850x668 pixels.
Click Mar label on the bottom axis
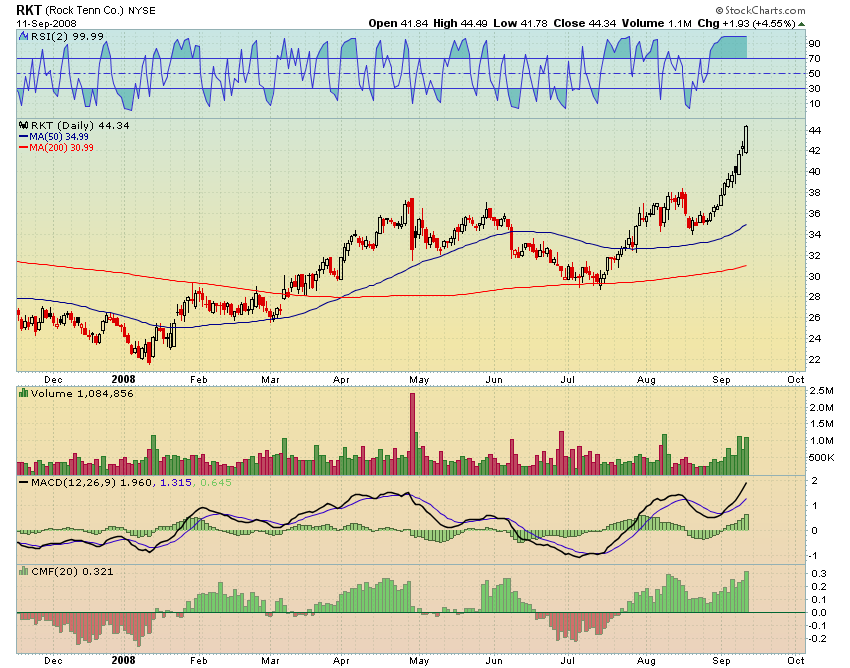[x=270, y=660]
